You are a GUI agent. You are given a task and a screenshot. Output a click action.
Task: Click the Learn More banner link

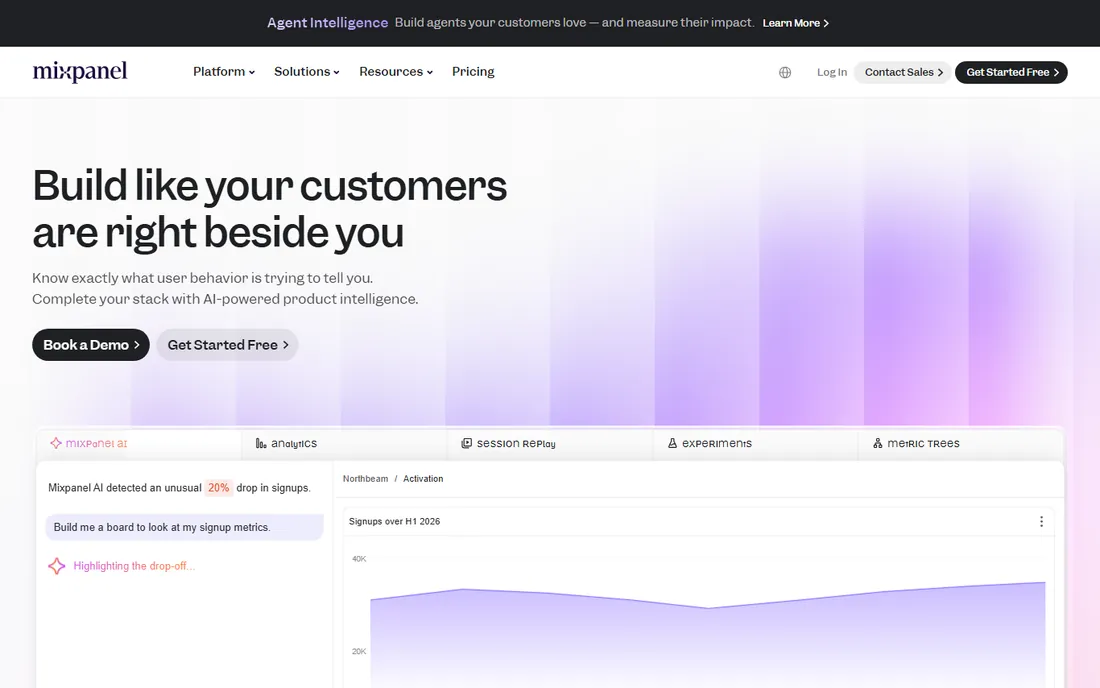[796, 23]
